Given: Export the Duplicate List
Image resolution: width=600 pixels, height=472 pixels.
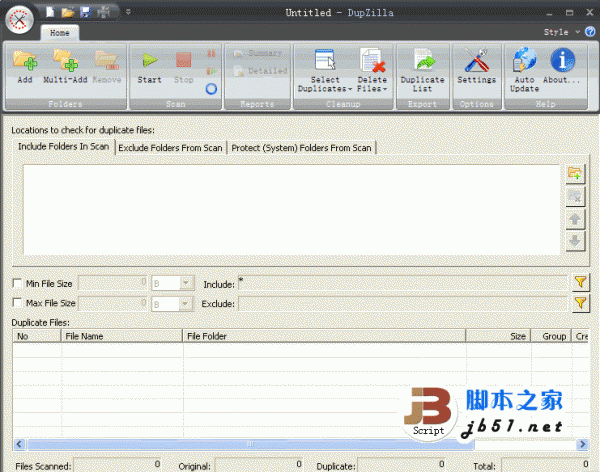Looking at the screenshot, I should click(422, 70).
